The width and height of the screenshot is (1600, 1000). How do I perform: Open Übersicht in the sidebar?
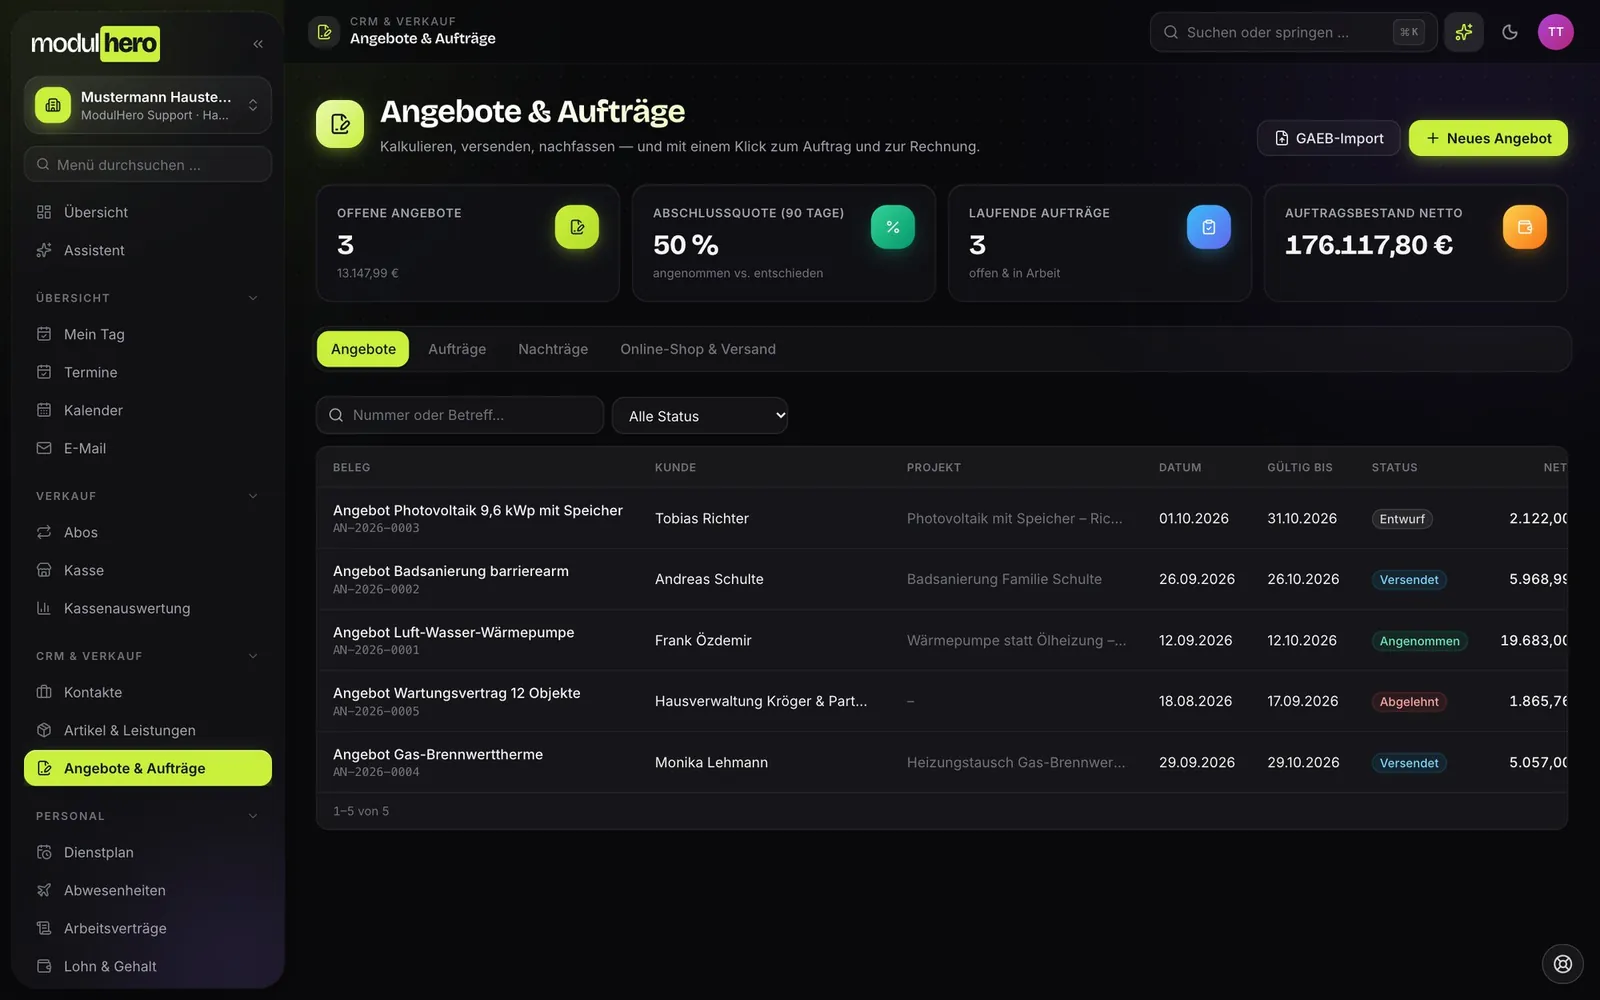[x=148, y=212]
